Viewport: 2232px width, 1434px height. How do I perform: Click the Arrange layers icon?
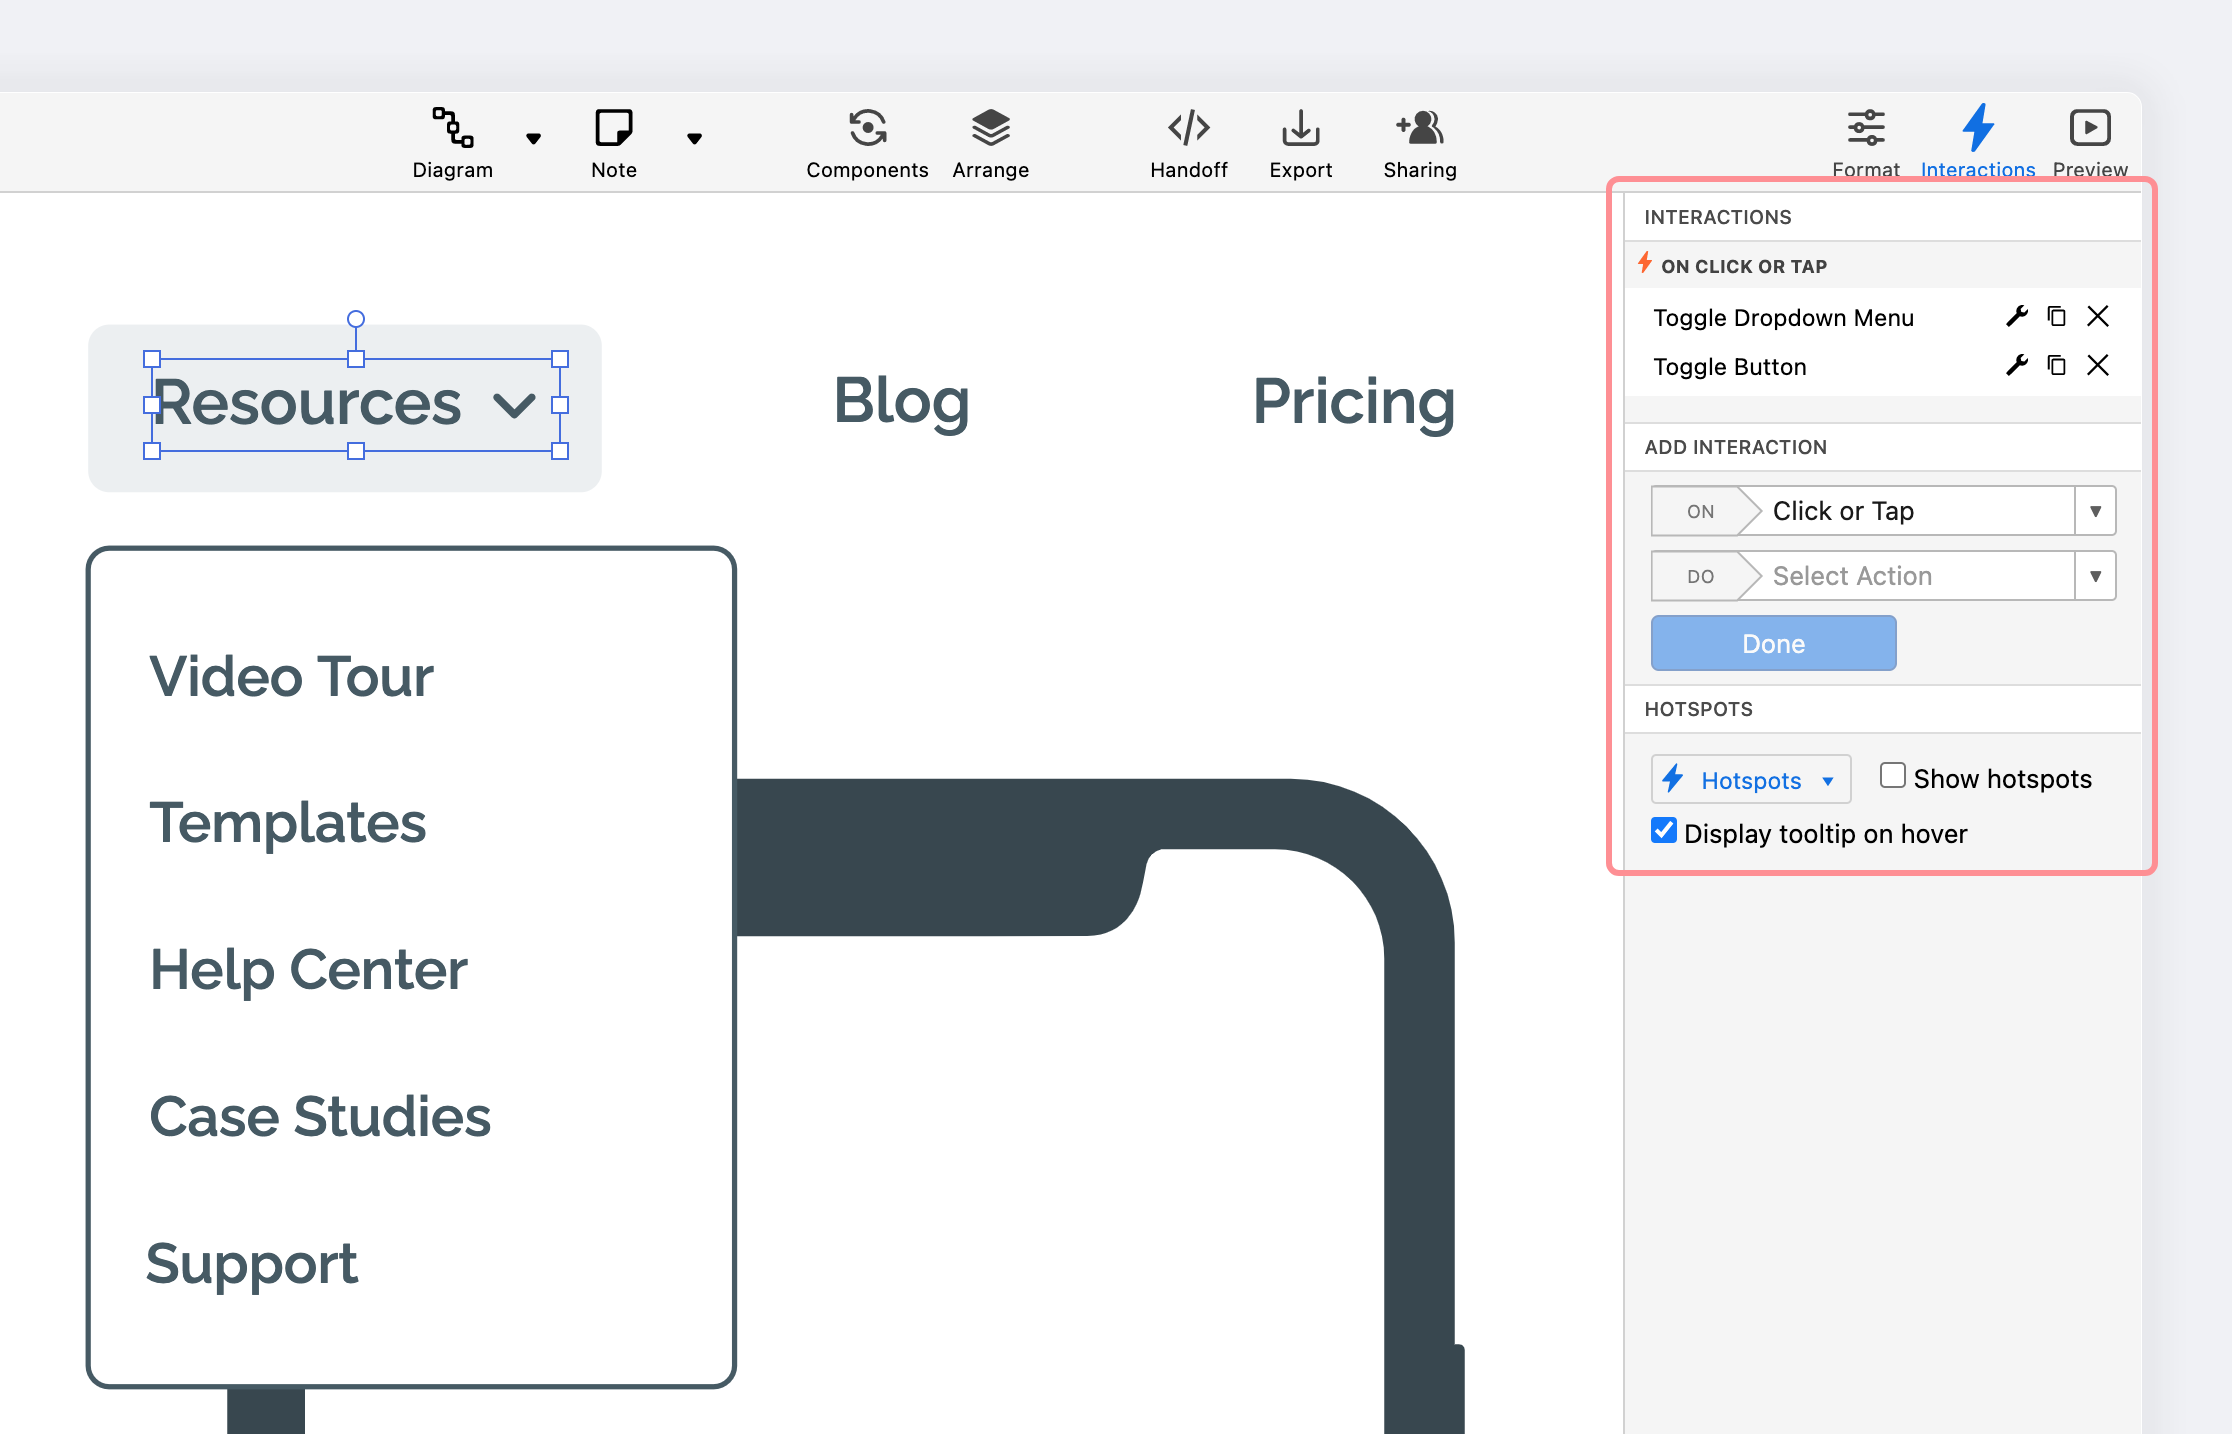(990, 129)
